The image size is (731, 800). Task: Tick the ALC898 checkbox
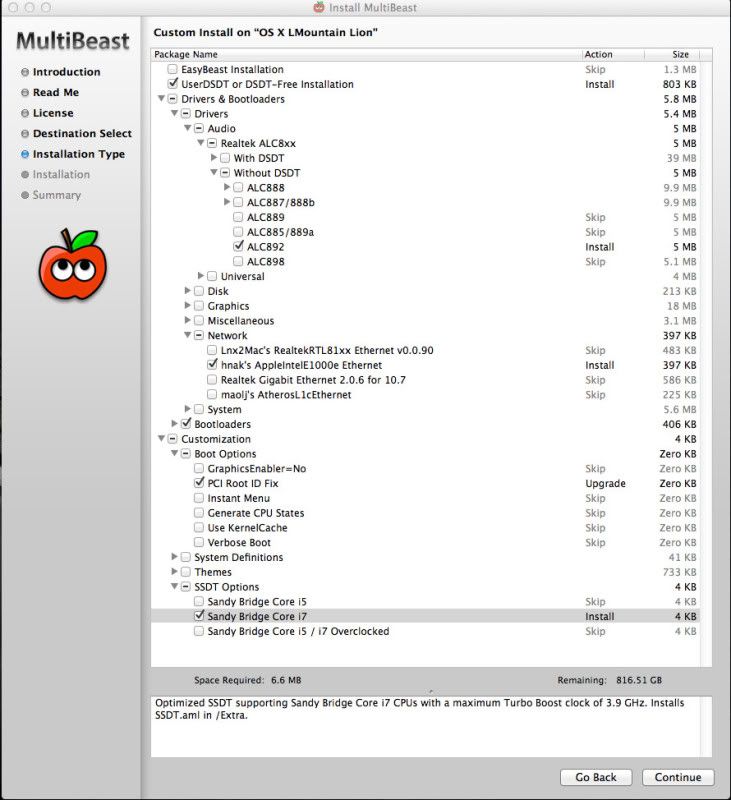point(238,261)
